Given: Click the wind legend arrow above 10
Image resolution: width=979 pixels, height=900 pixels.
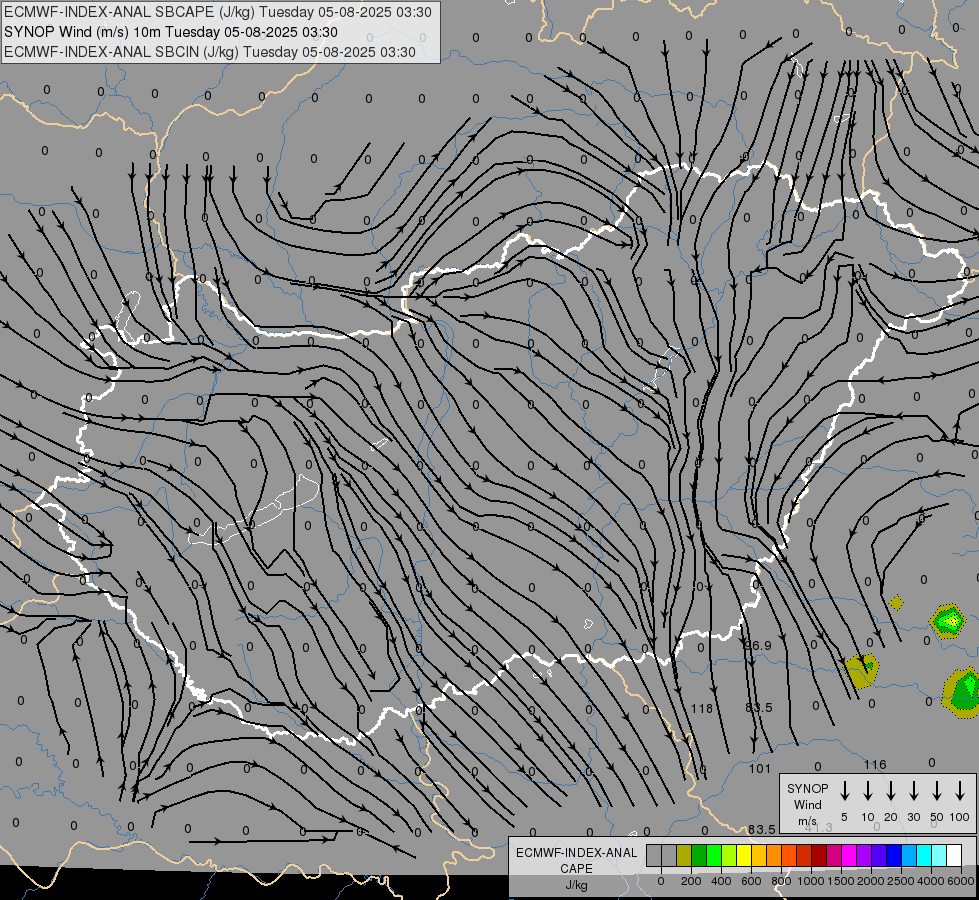Looking at the screenshot, I should [x=868, y=791].
